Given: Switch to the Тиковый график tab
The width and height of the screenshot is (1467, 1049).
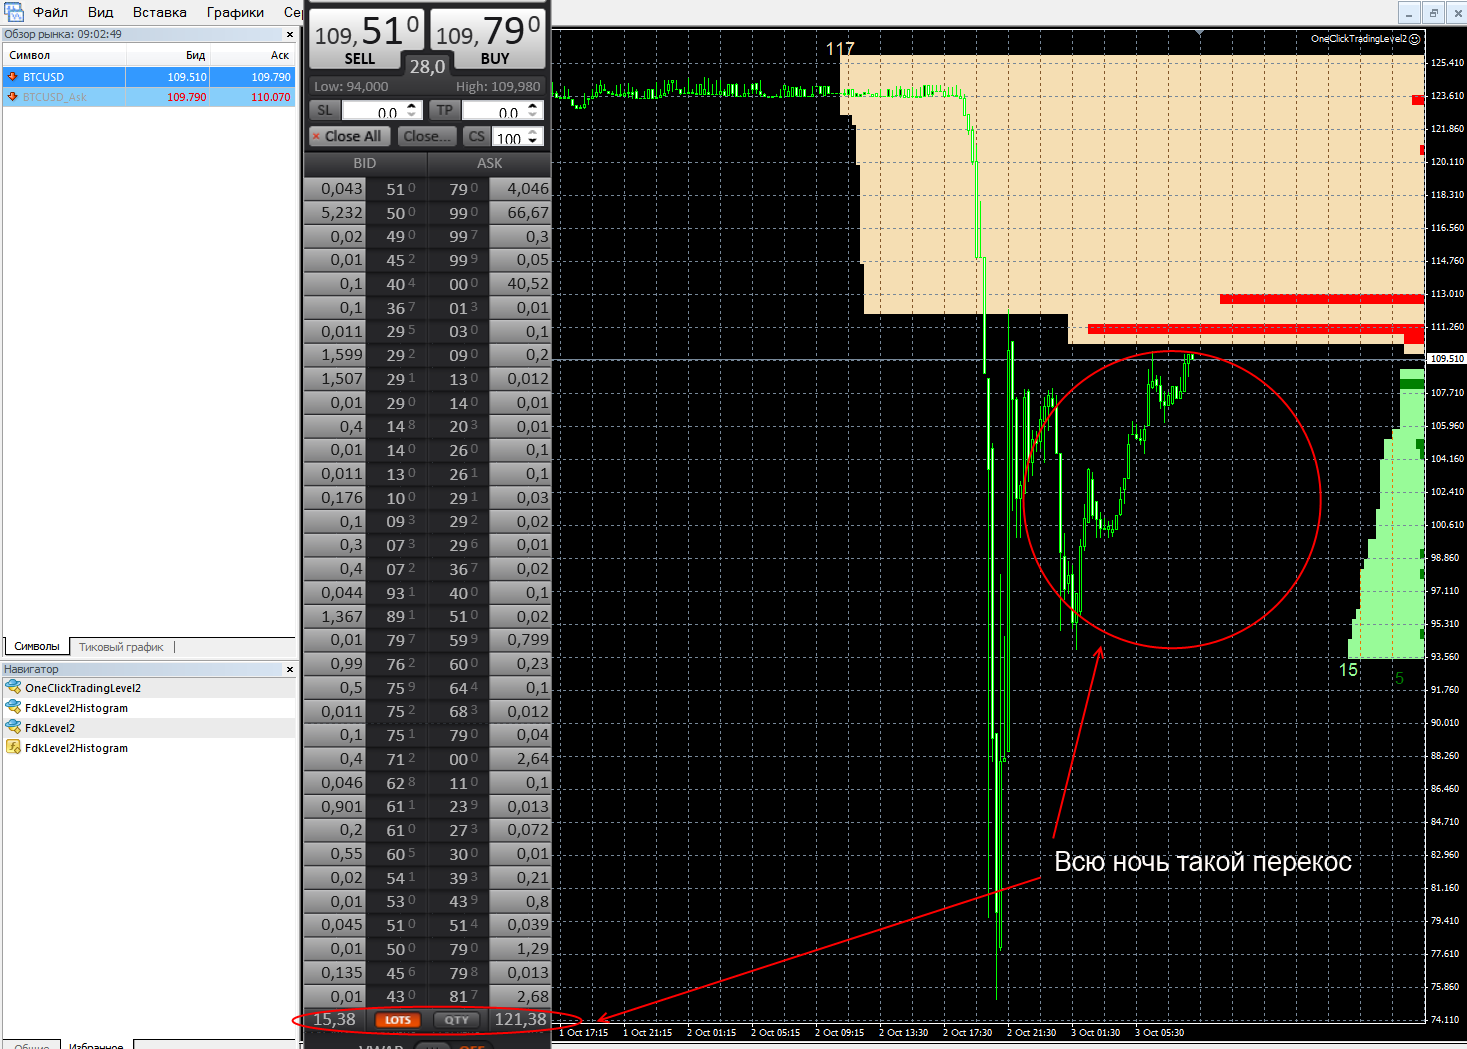Looking at the screenshot, I should coord(121,647).
